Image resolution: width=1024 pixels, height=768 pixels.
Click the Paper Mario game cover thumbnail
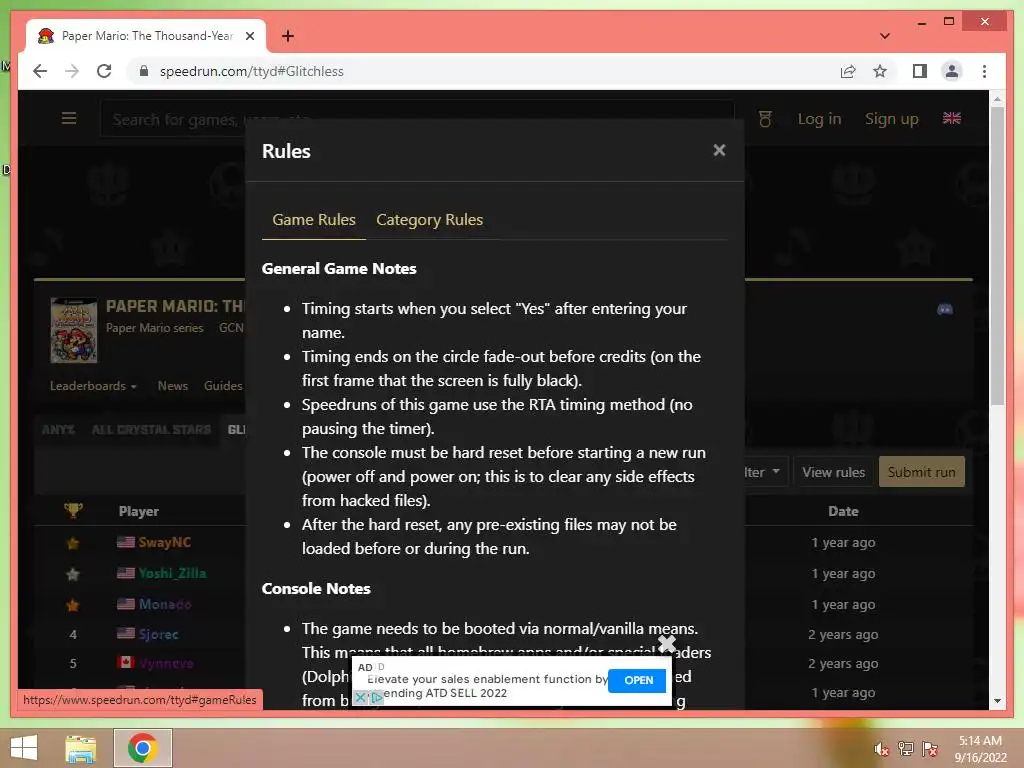74,330
